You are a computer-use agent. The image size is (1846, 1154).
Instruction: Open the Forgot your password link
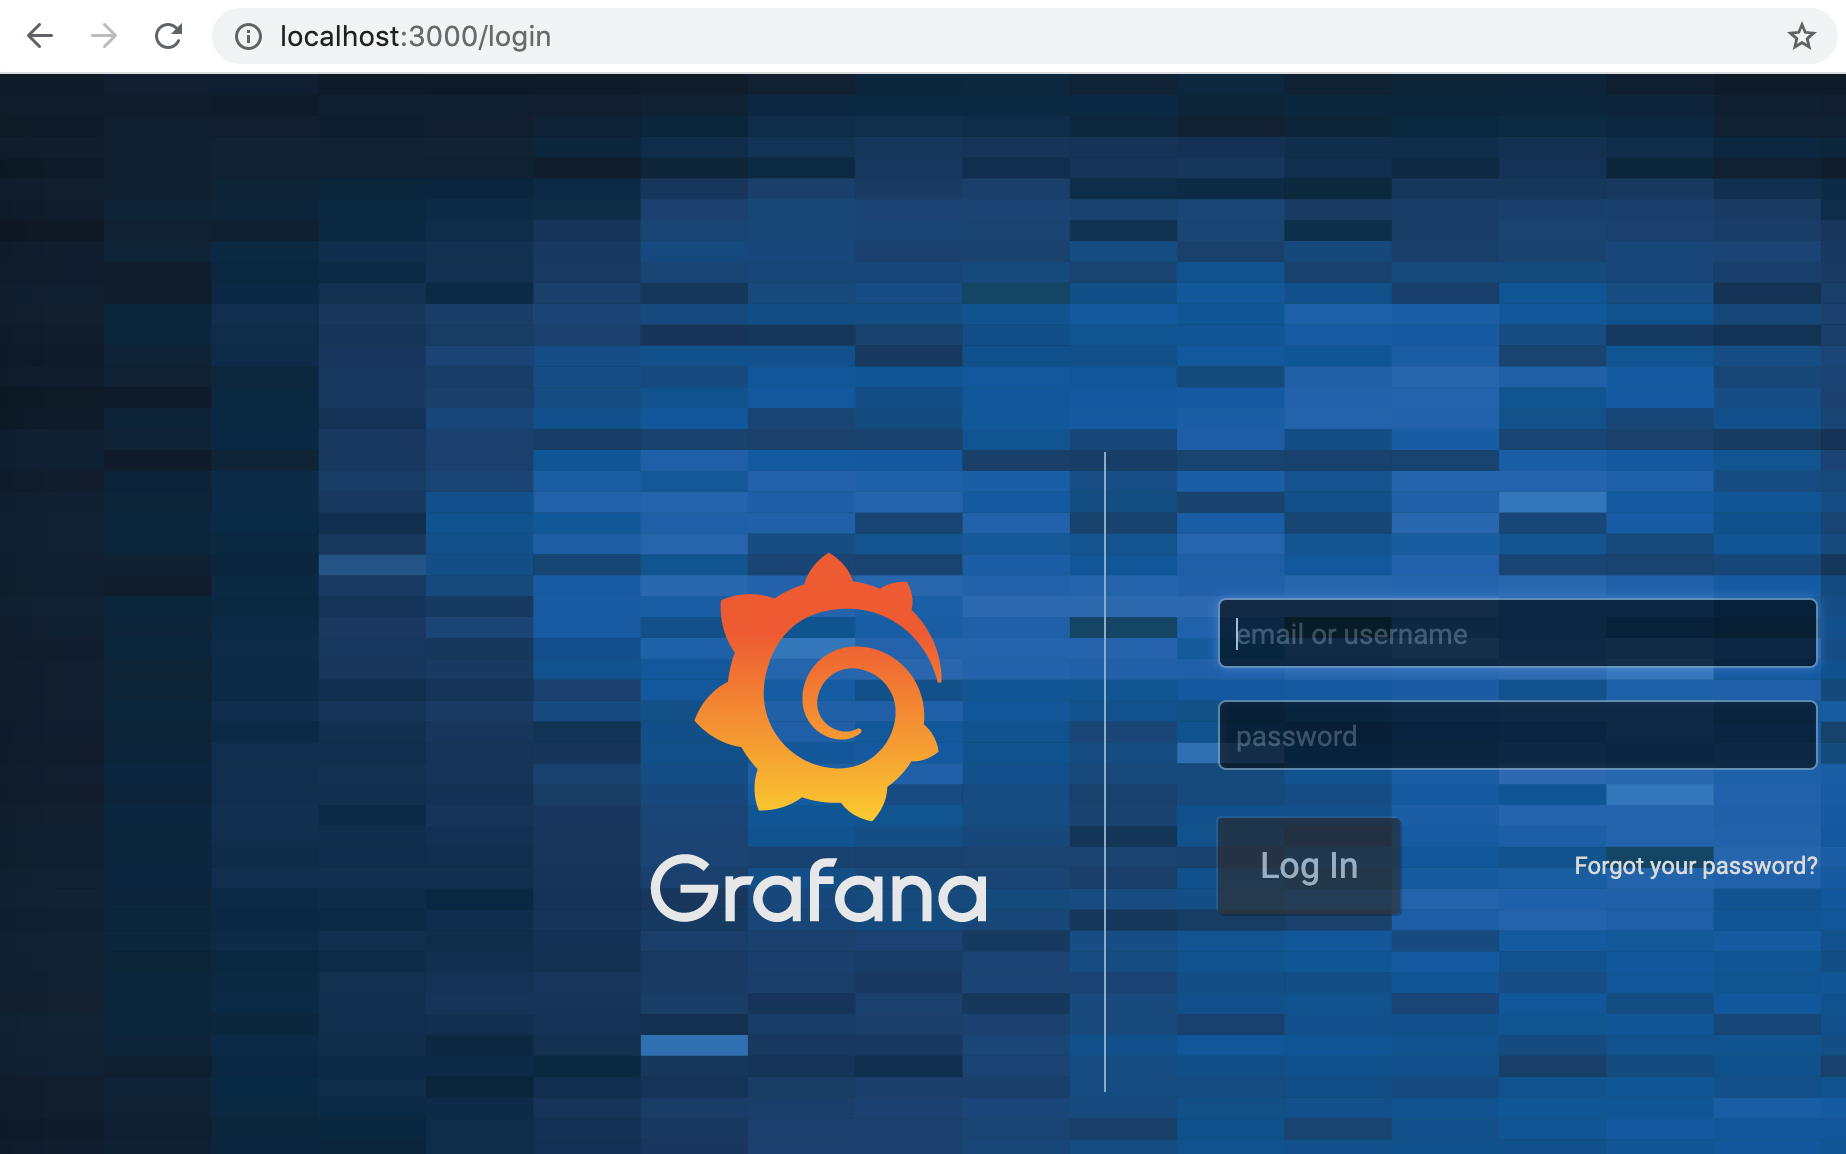tap(1695, 866)
